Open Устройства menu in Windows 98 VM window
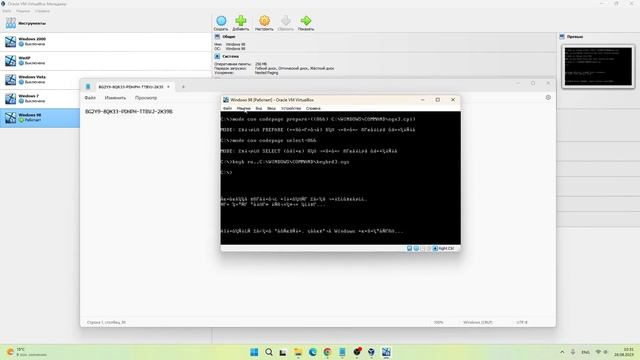The image size is (640, 360). 291,109
